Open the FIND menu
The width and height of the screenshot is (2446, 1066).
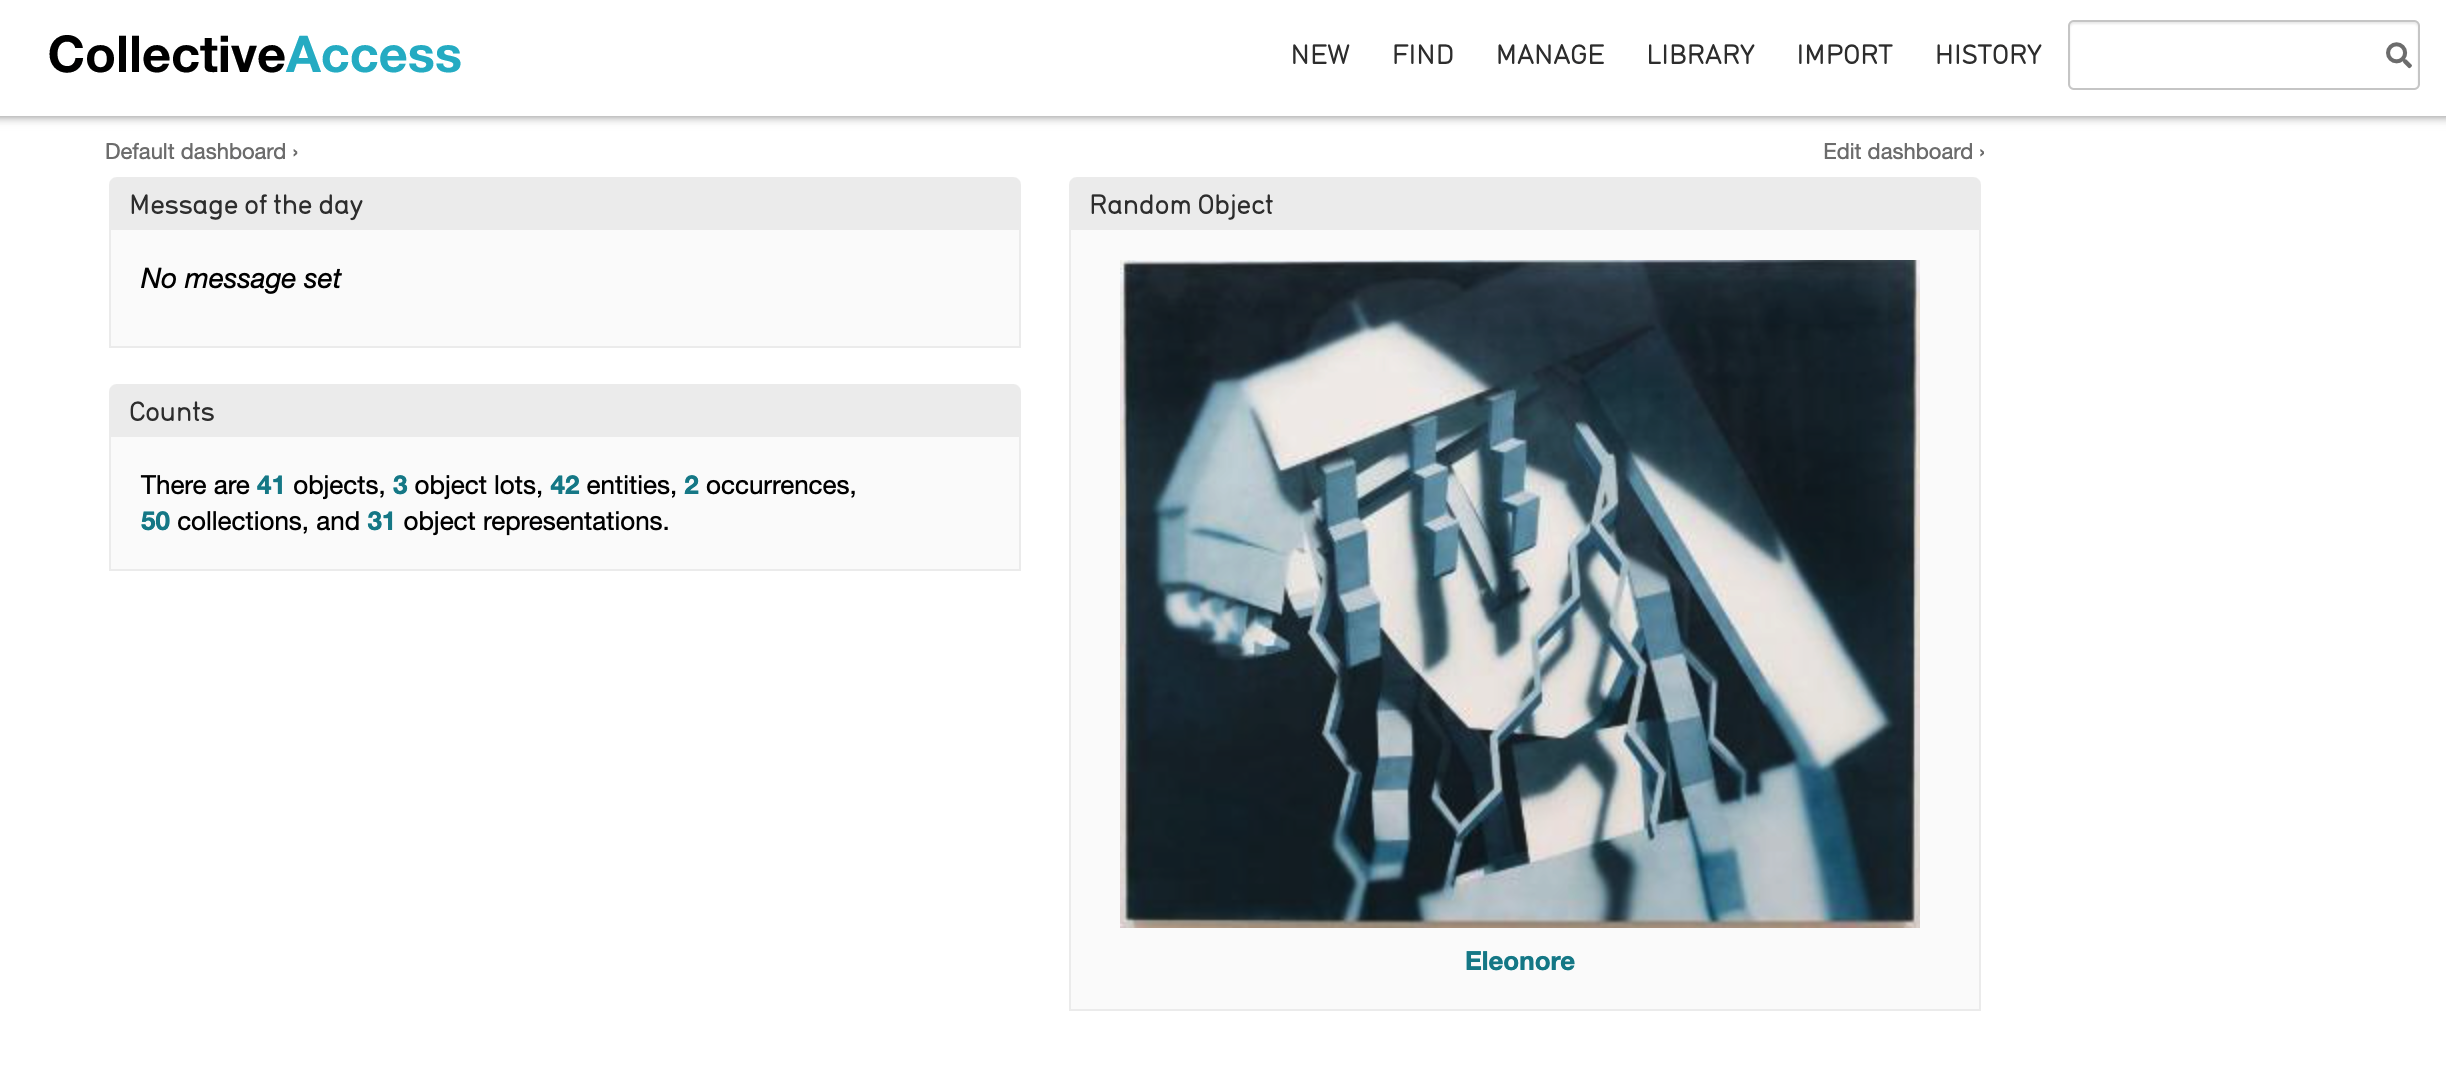[x=1422, y=55]
